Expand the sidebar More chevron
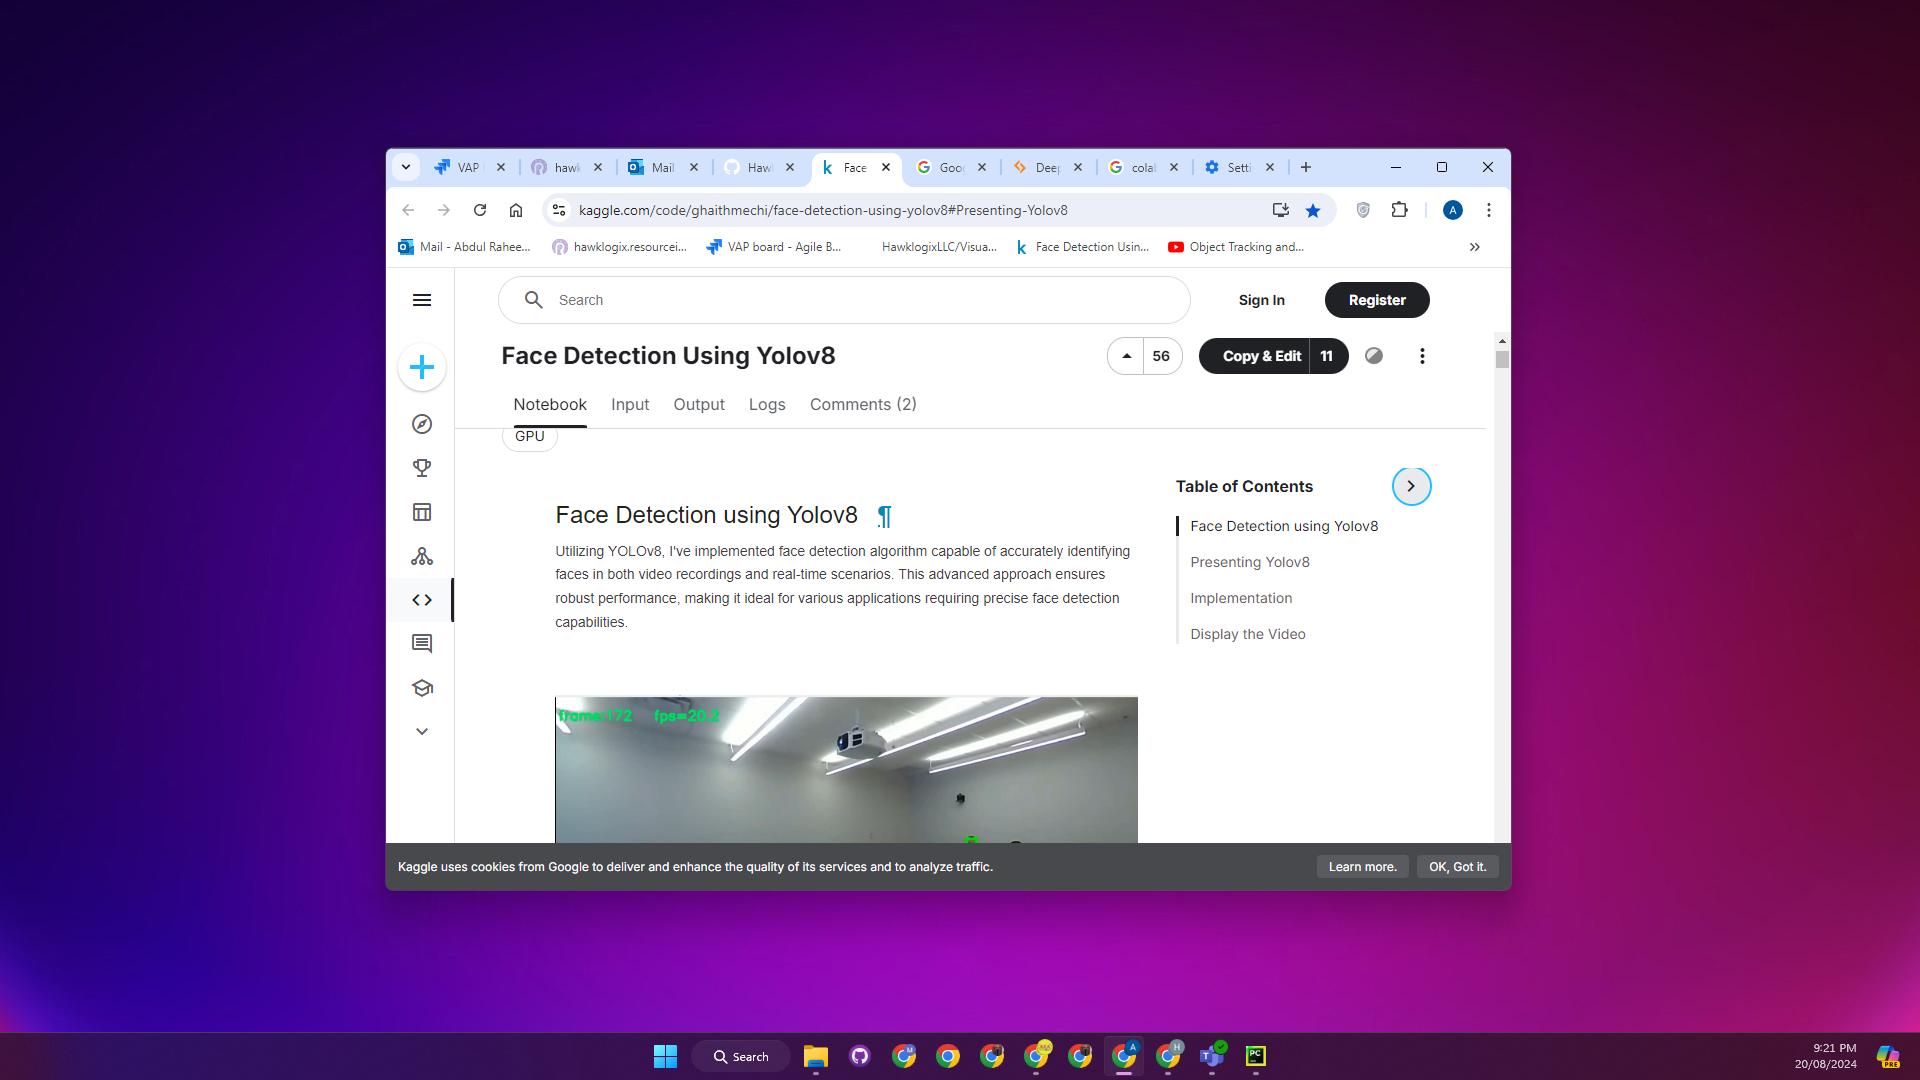The width and height of the screenshot is (1920, 1080). click(422, 731)
